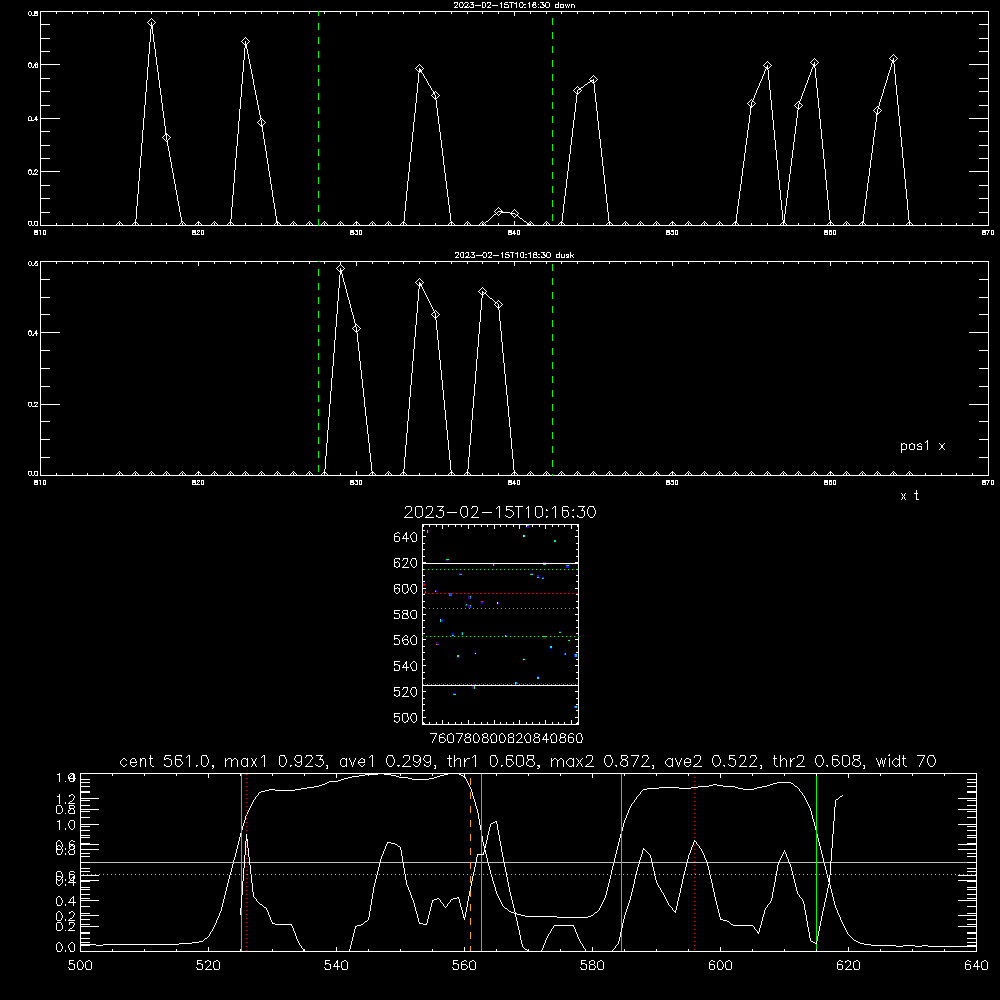Click the upper solid white line in scatter plot
The height and width of the screenshot is (1000, 1000).
point(501,564)
